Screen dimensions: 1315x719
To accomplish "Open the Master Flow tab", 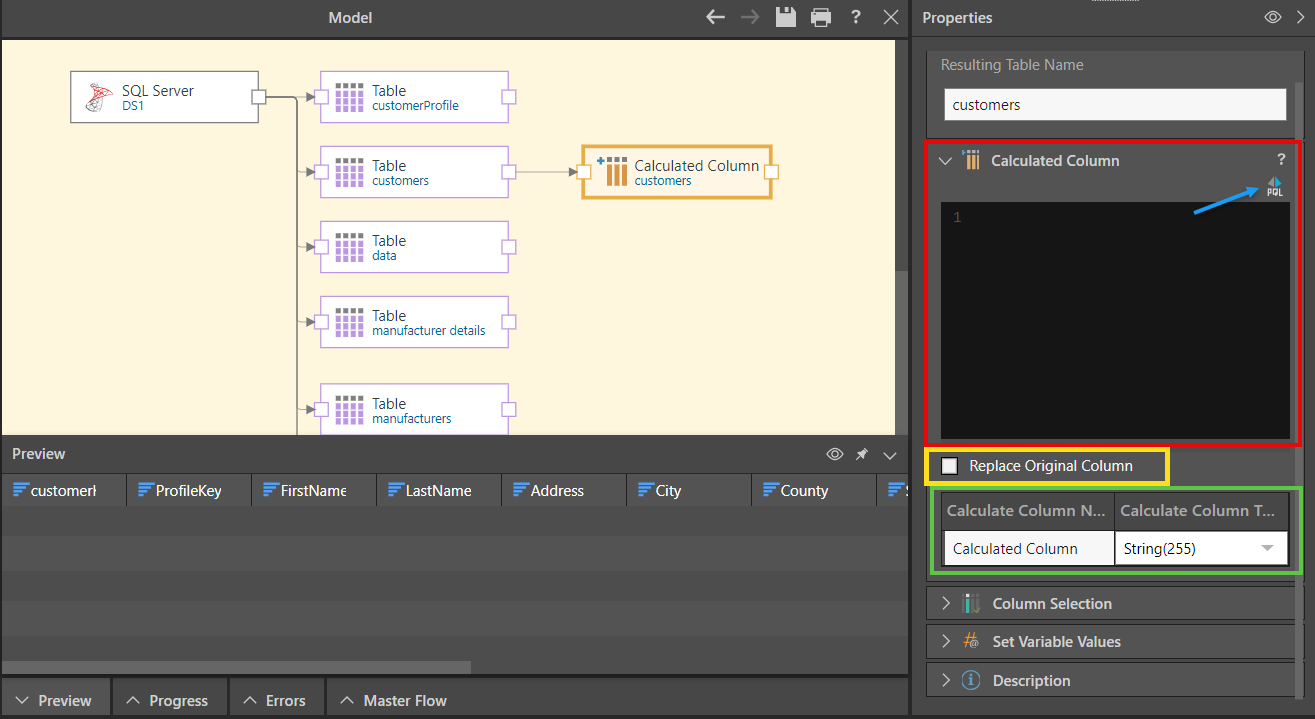I will 393,701.
